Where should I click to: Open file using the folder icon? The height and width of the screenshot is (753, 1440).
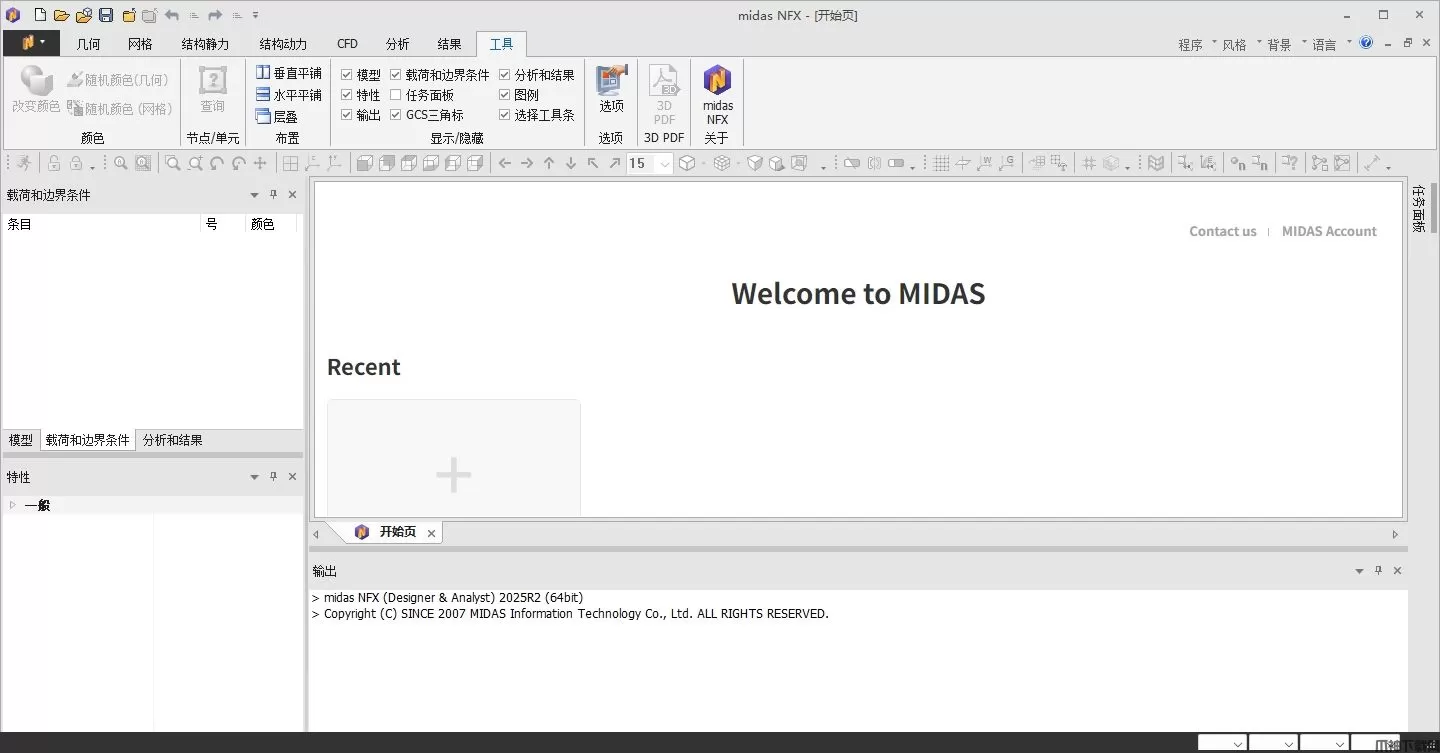(x=62, y=15)
